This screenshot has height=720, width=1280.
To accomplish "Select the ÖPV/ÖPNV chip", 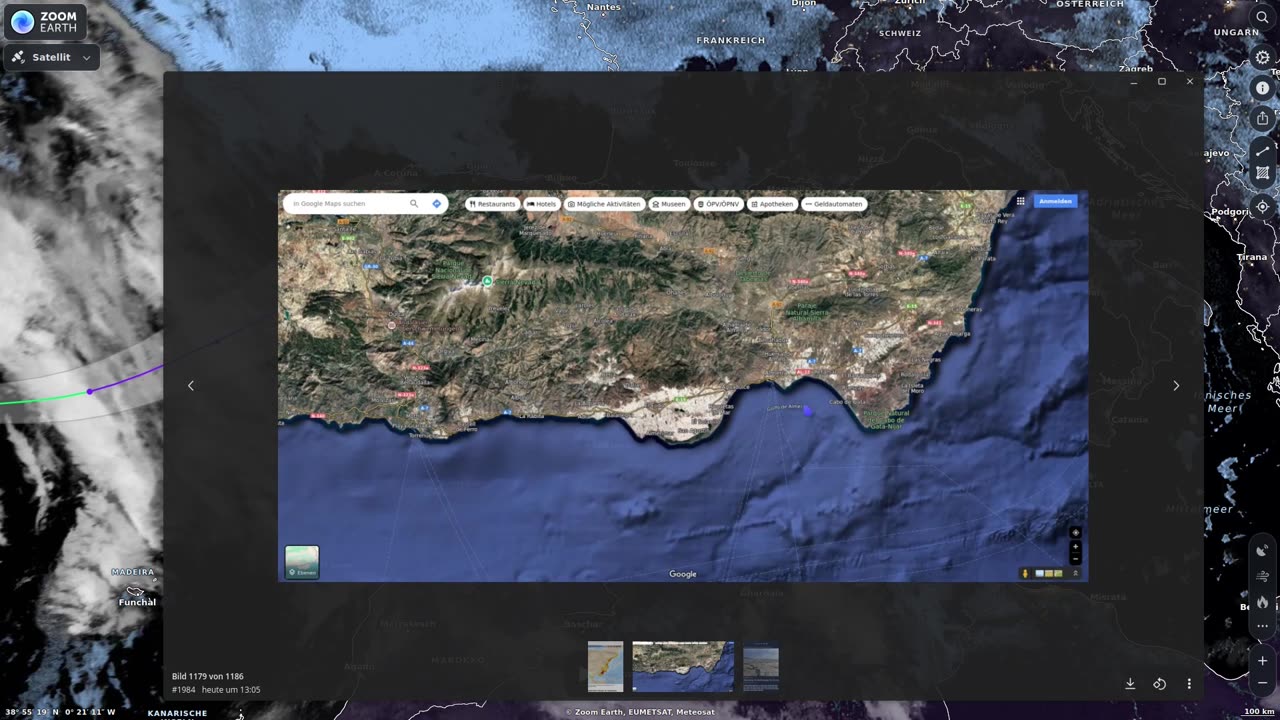I will (x=718, y=204).
